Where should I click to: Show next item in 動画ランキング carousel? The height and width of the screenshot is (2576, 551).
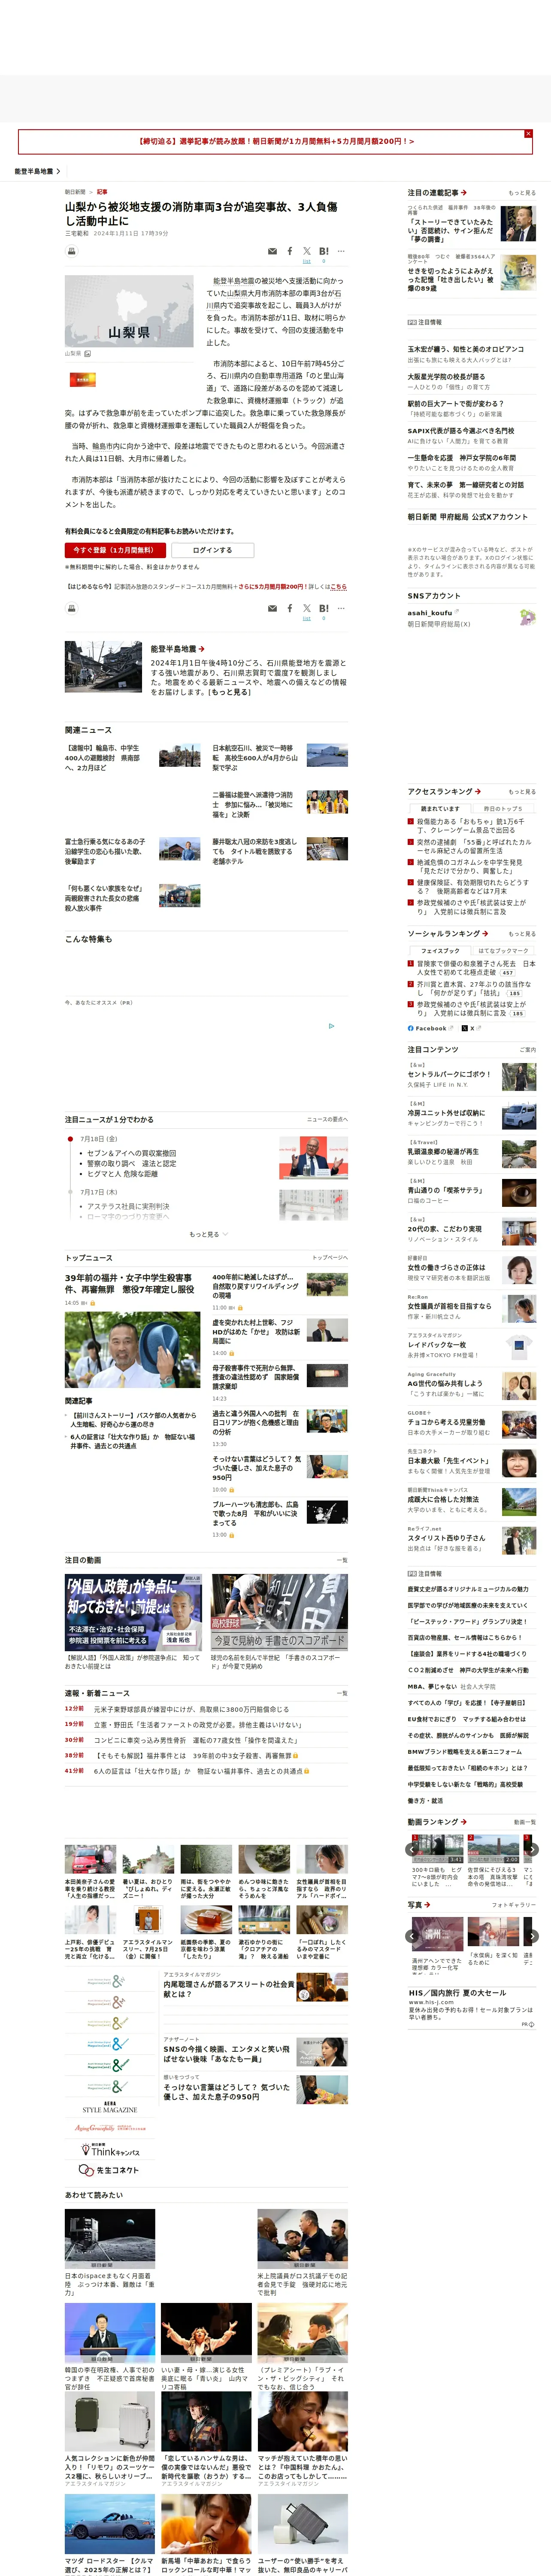coord(532,1850)
